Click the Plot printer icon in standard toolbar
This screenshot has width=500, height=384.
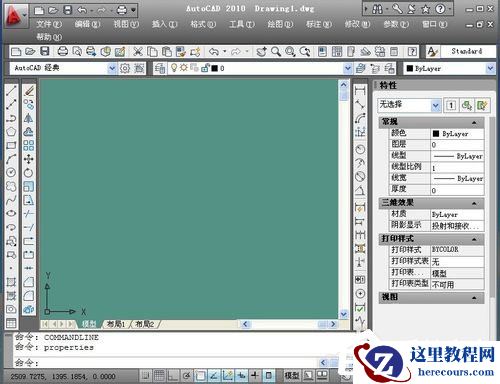coord(63,51)
